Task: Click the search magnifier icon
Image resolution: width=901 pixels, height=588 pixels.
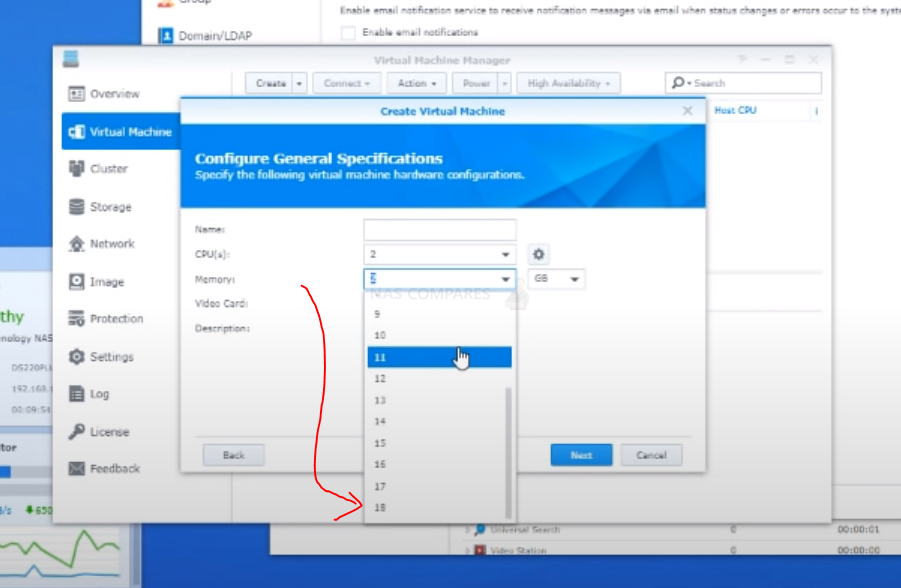Action: (679, 83)
